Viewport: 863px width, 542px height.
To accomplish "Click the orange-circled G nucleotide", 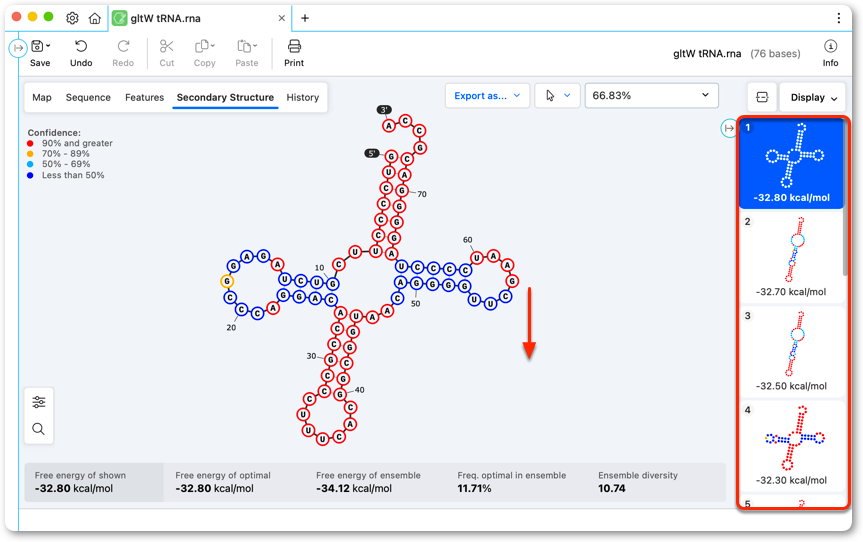I will point(227,281).
